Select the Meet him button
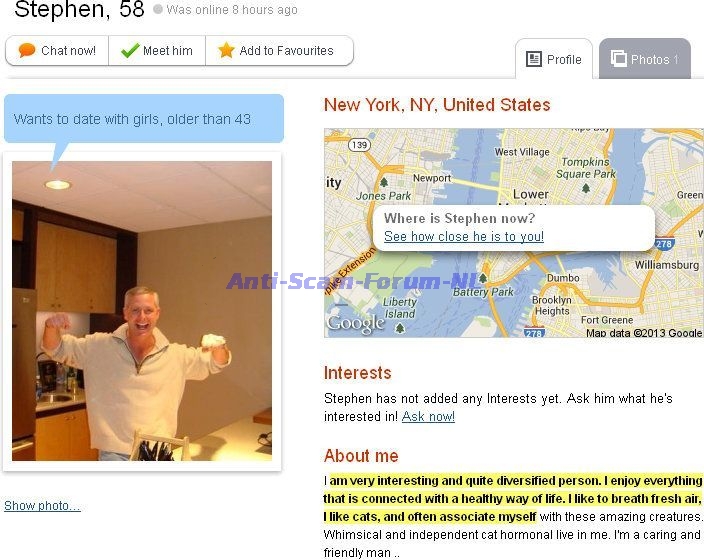The image size is (704, 560). (157, 50)
